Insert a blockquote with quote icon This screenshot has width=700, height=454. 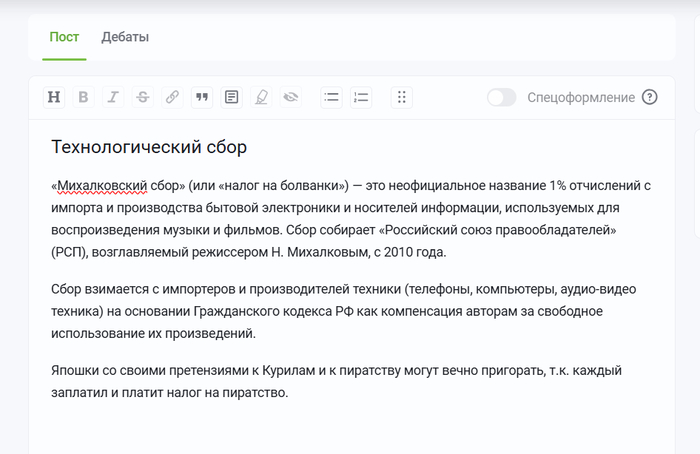coord(202,97)
